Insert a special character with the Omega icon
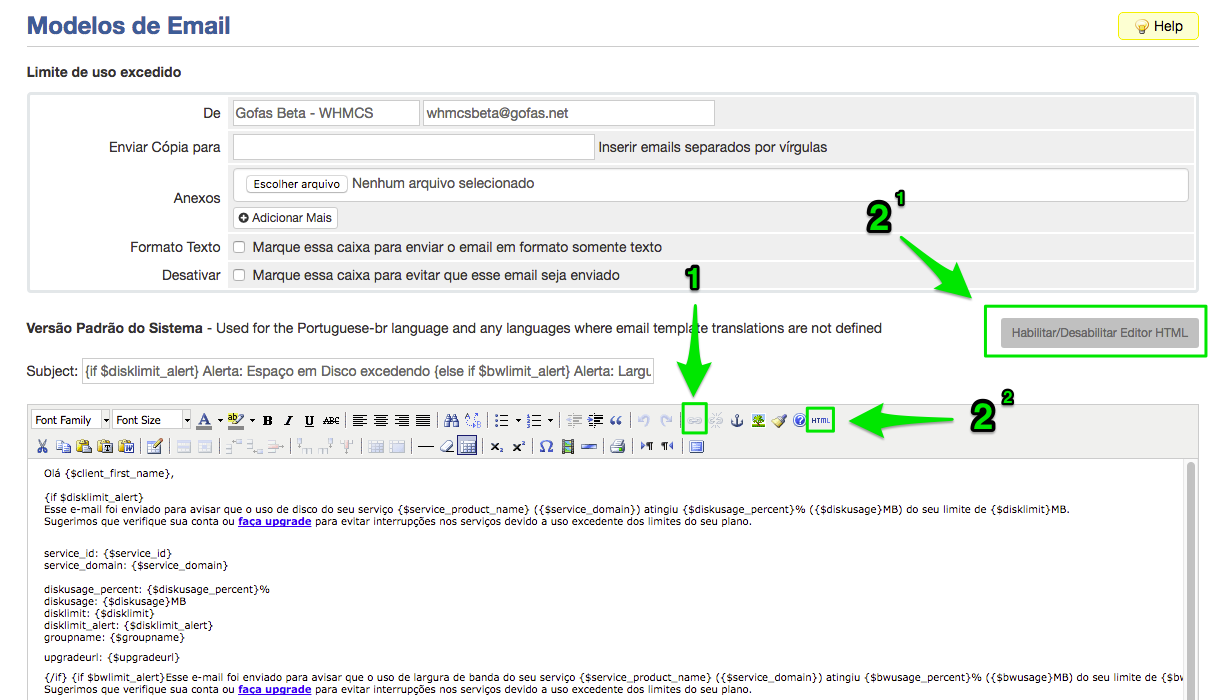This screenshot has width=1213, height=700. click(546, 447)
